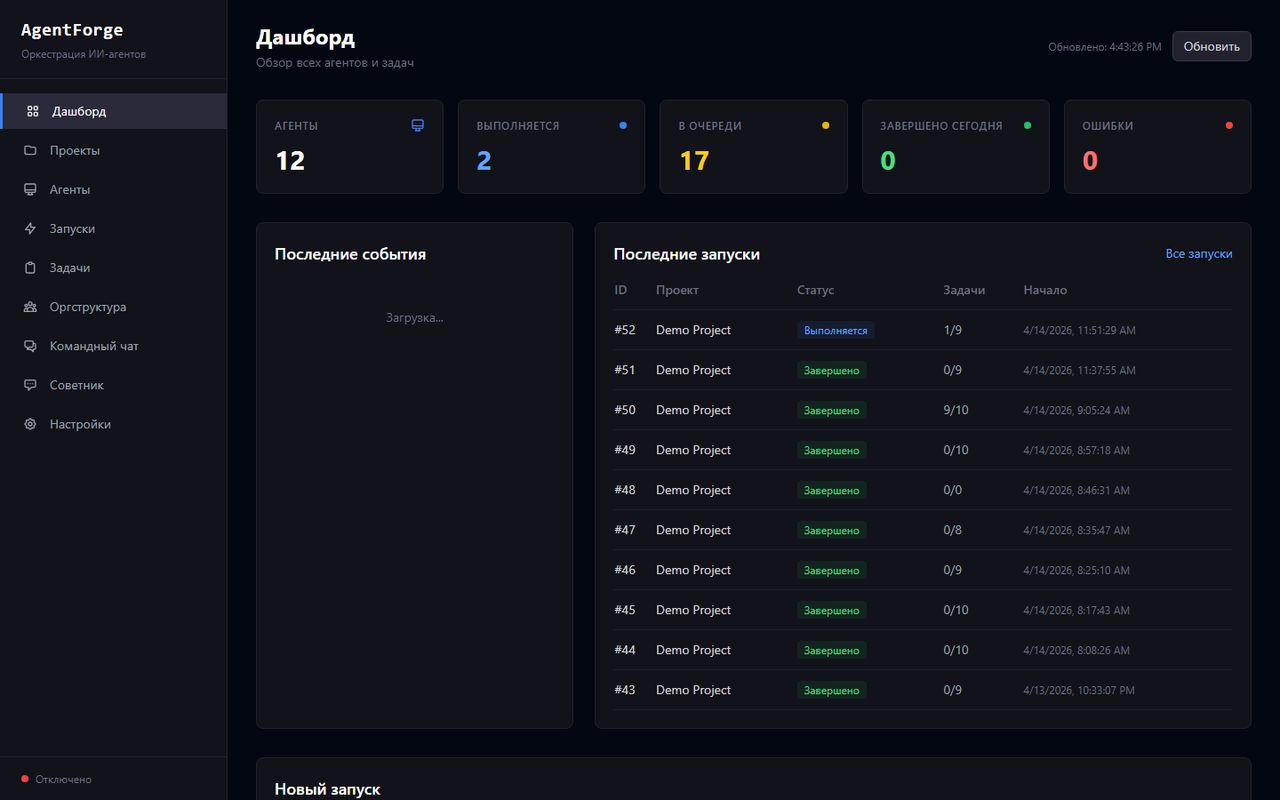
Task: Click the Запуски lightning bolt icon
Action: coord(30,228)
